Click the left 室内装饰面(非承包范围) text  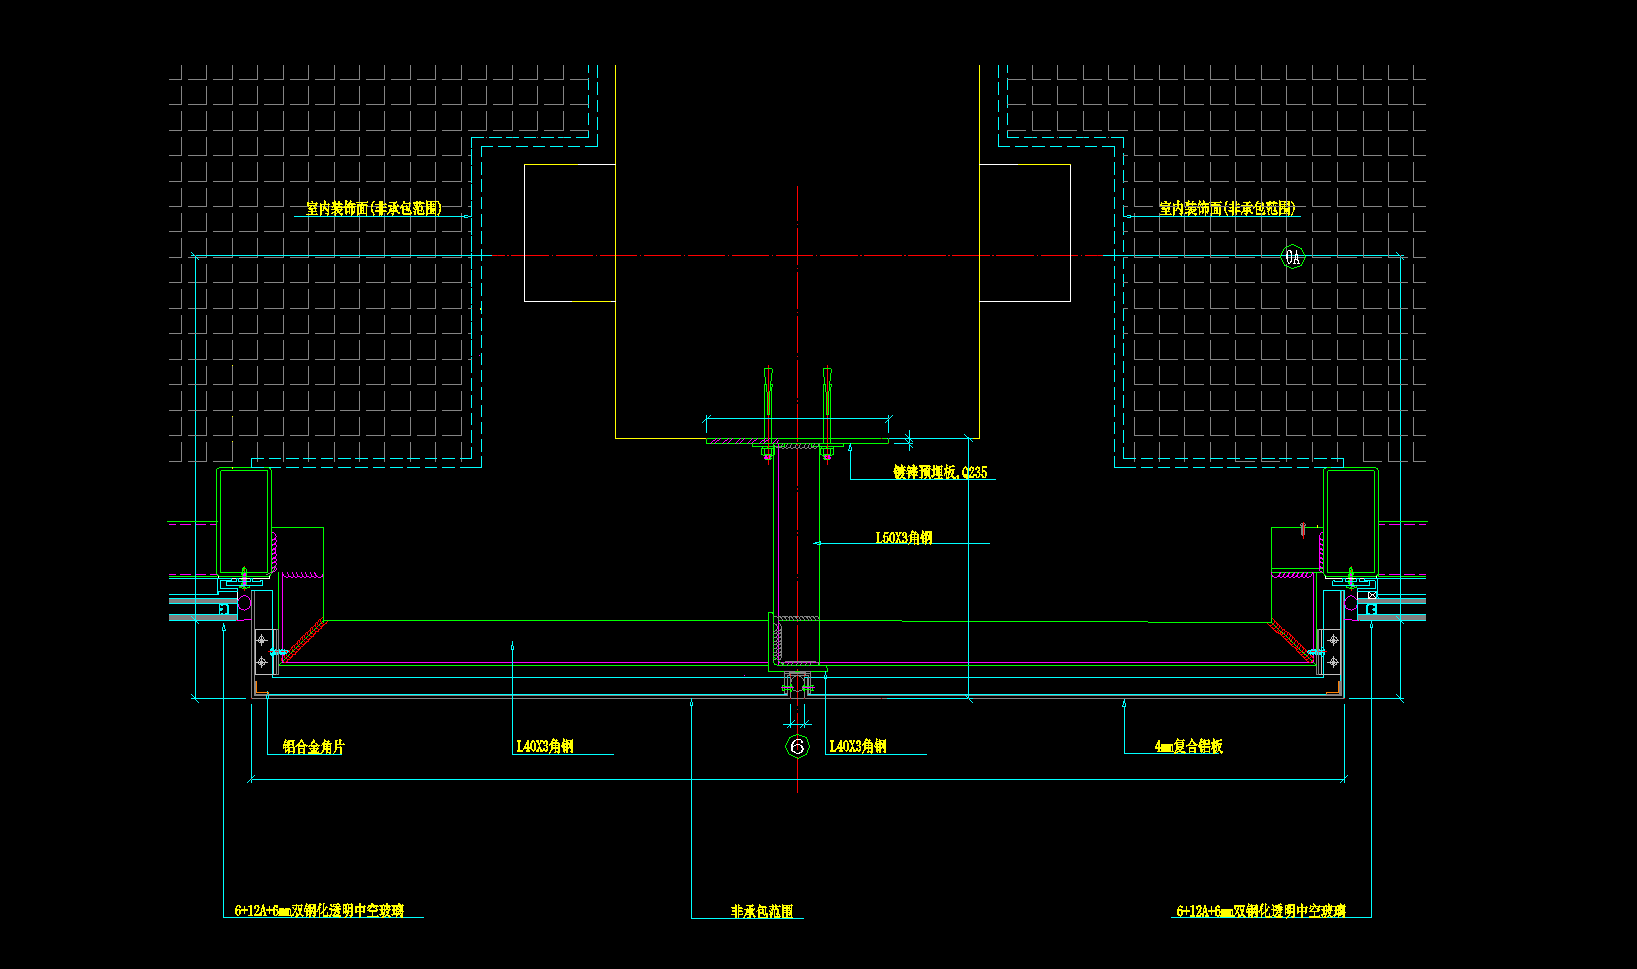(373, 208)
